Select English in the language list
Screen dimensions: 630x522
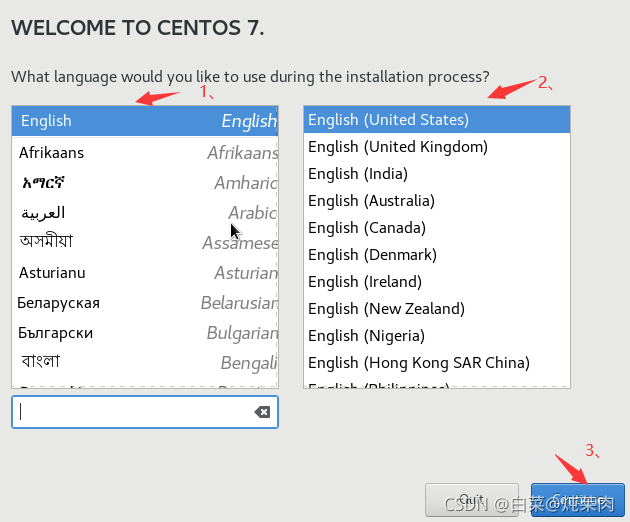coord(145,121)
